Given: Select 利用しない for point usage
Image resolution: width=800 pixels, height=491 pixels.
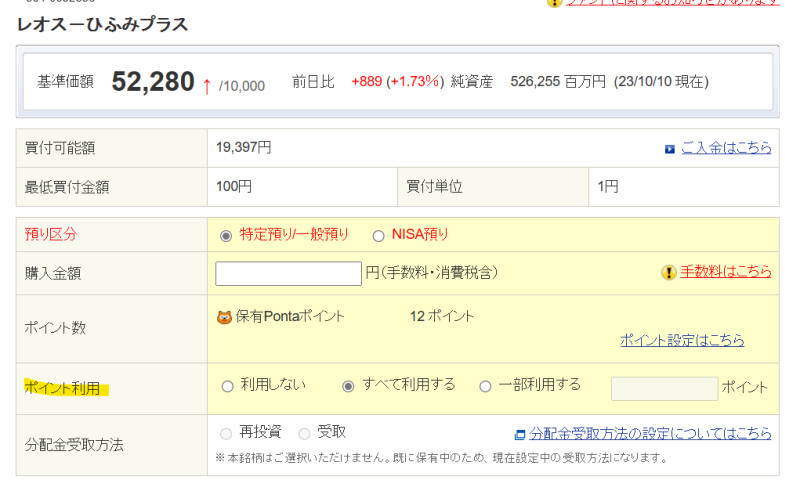Looking at the screenshot, I should tap(227, 386).
